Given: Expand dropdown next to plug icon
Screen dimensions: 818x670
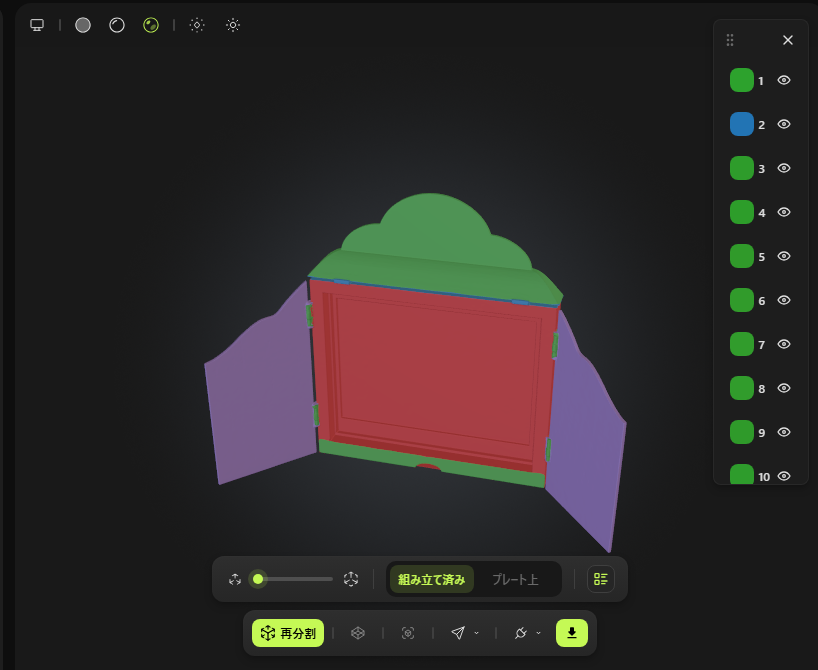Looking at the screenshot, I should [538, 633].
